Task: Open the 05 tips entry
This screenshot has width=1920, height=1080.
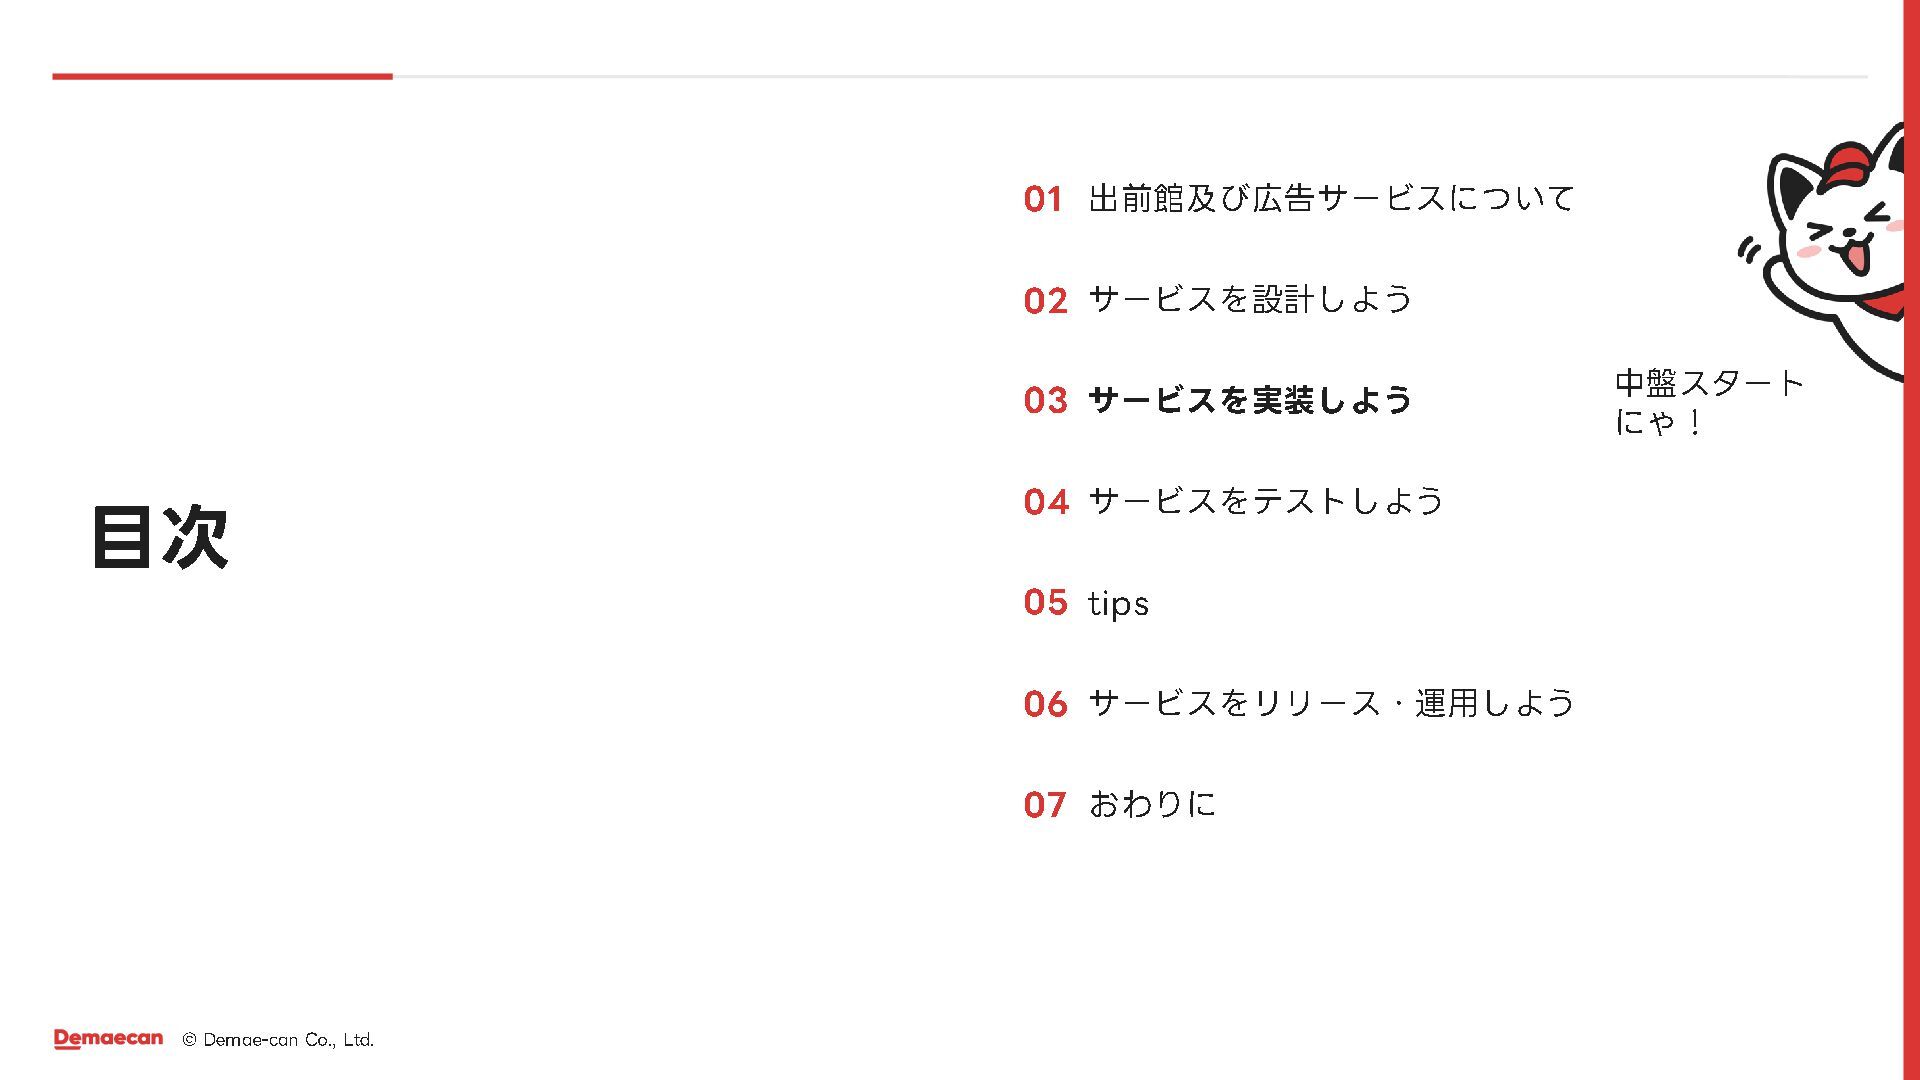Action: [x=1086, y=602]
